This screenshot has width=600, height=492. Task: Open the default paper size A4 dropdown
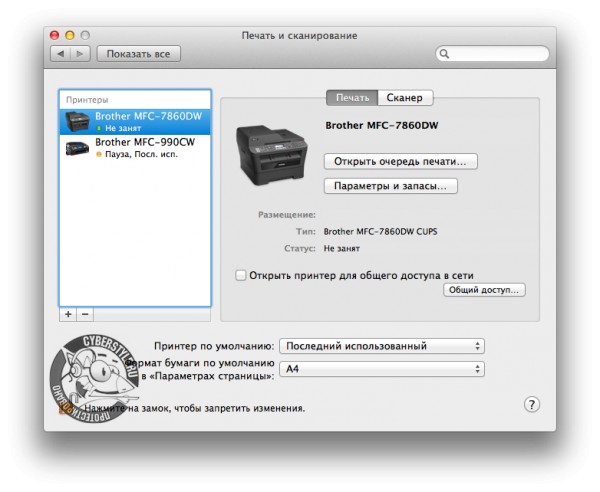[382, 369]
